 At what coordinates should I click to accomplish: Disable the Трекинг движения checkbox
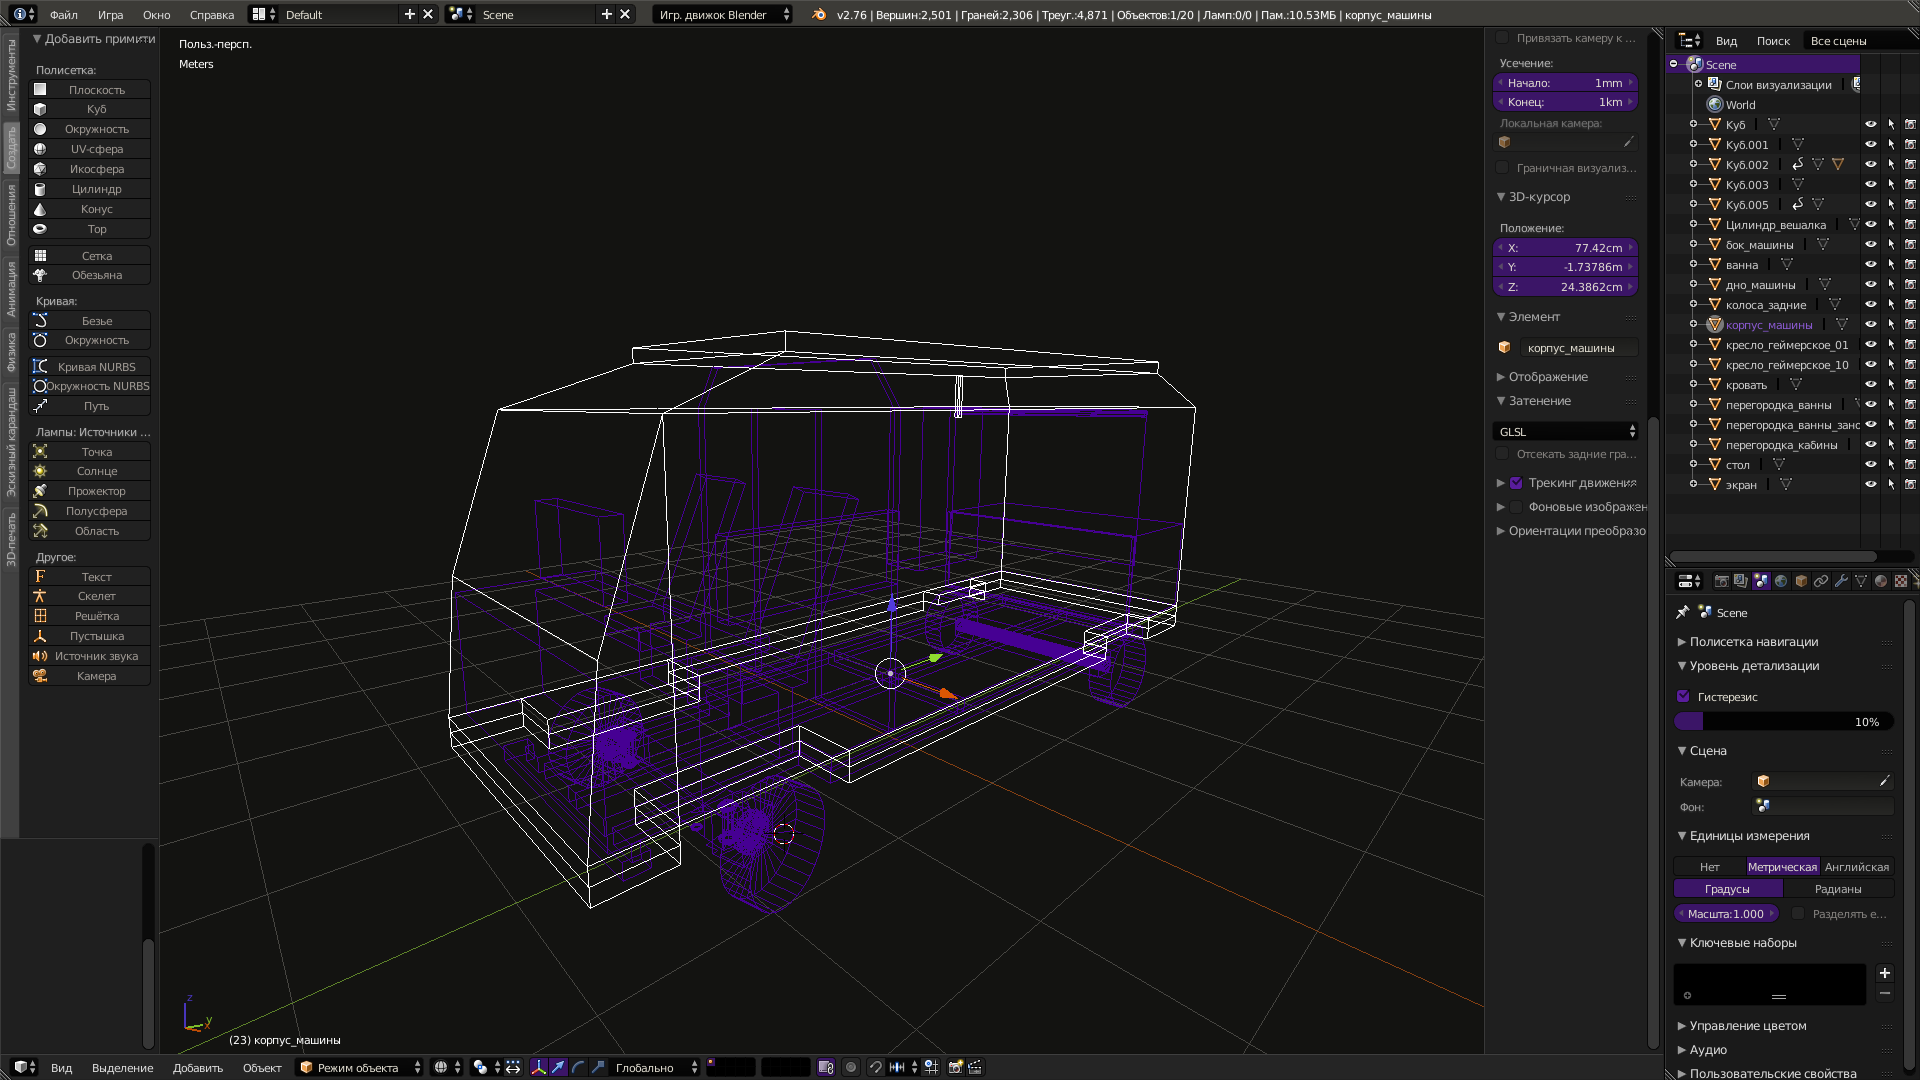point(1516,482)
